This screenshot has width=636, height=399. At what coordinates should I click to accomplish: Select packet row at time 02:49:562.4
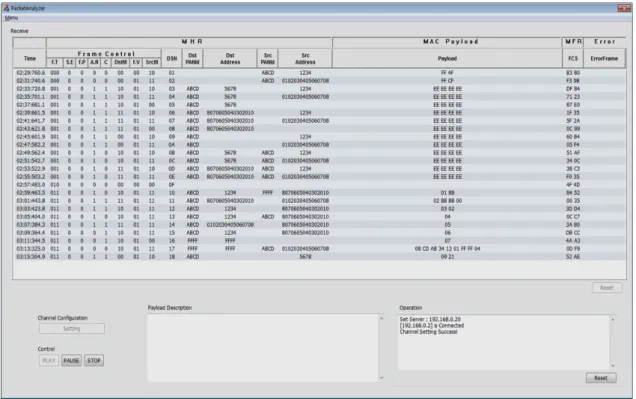click(319, 153)
